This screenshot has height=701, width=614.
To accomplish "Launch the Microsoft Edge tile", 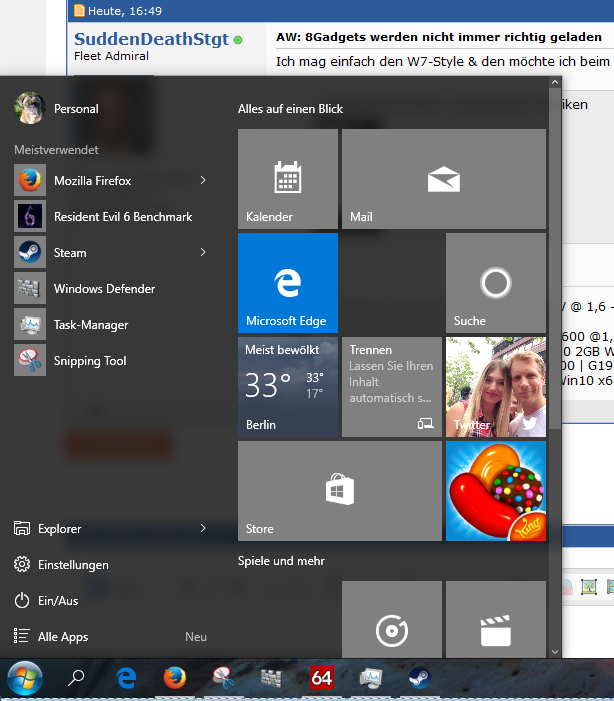I will tap(288, 283).
